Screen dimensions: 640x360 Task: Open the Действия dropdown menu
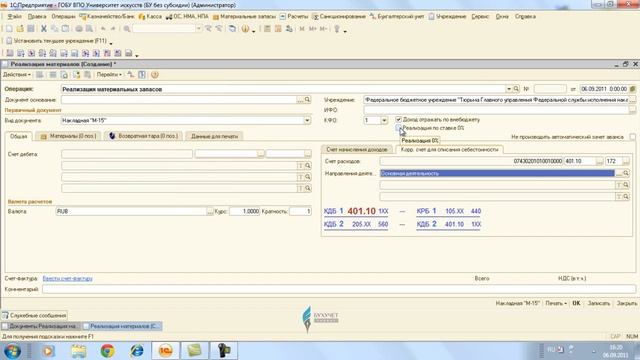(x=17, y=75)
